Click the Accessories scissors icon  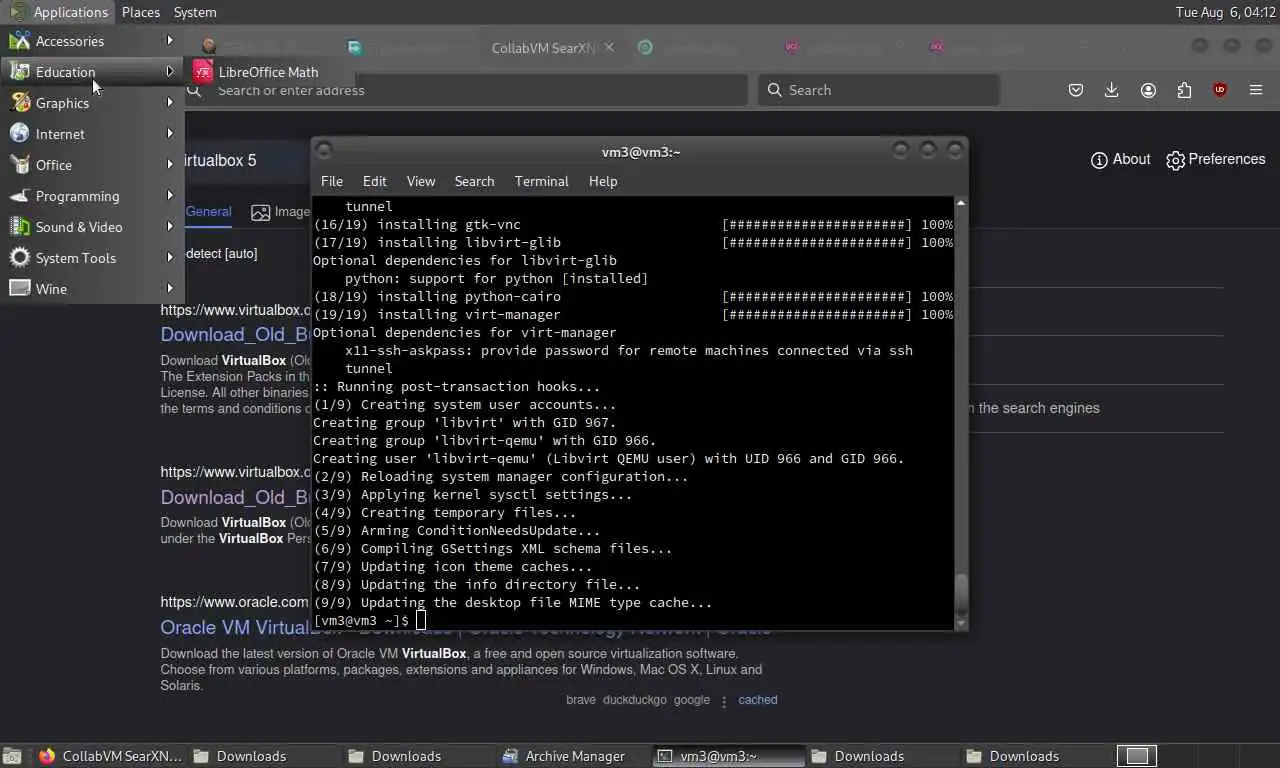20,41
